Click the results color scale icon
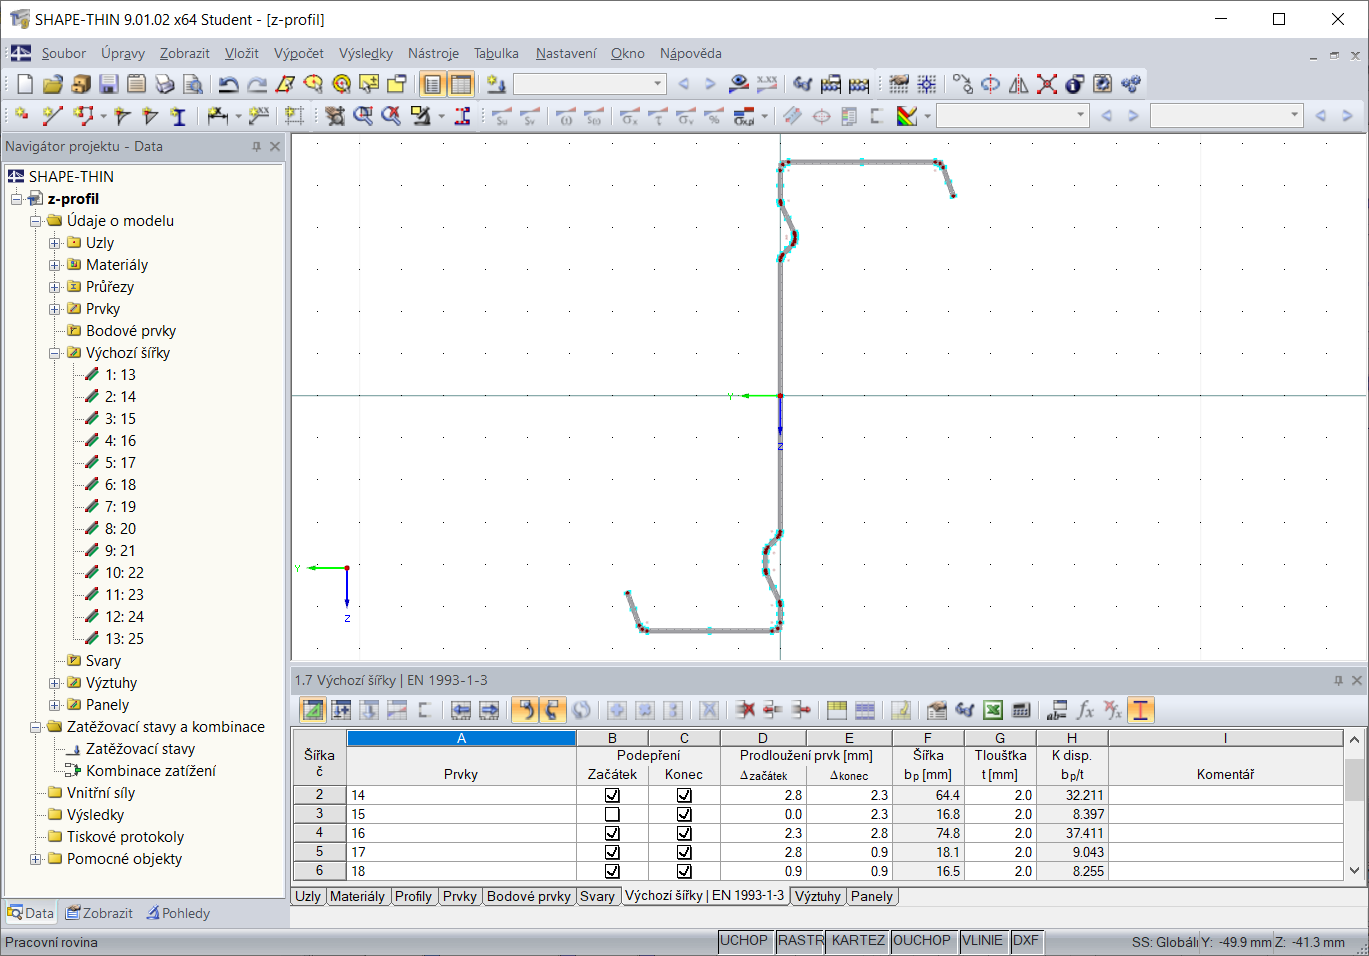 point(907,116)
